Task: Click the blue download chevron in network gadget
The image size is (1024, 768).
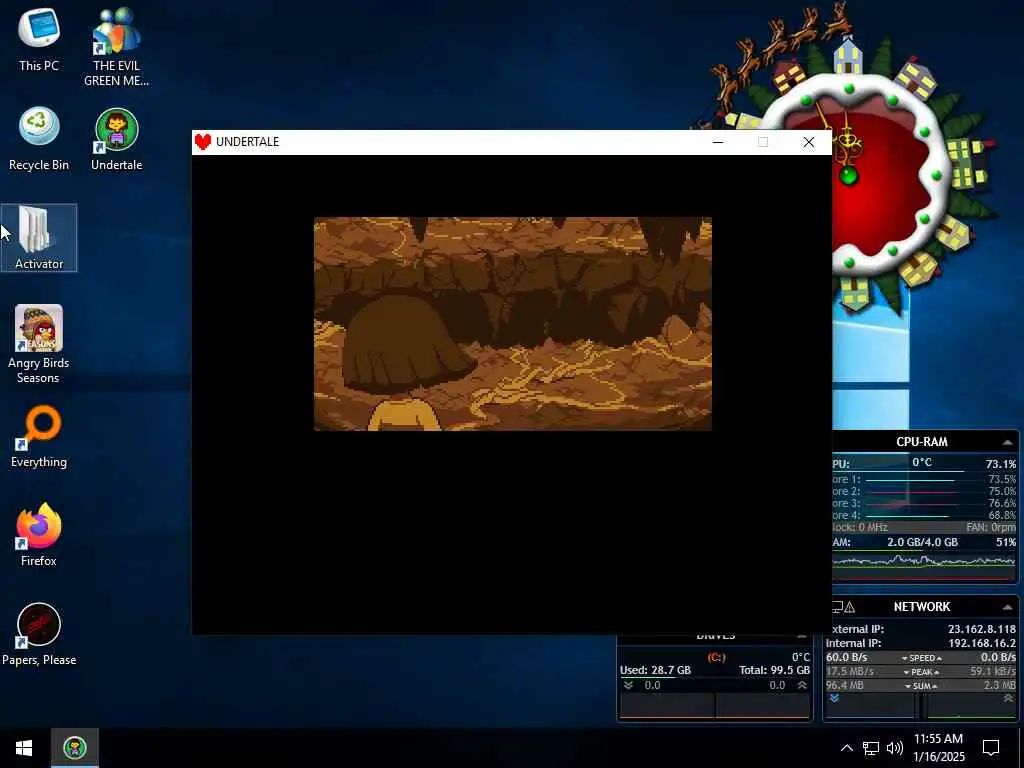Action: [x=834, y=698]
